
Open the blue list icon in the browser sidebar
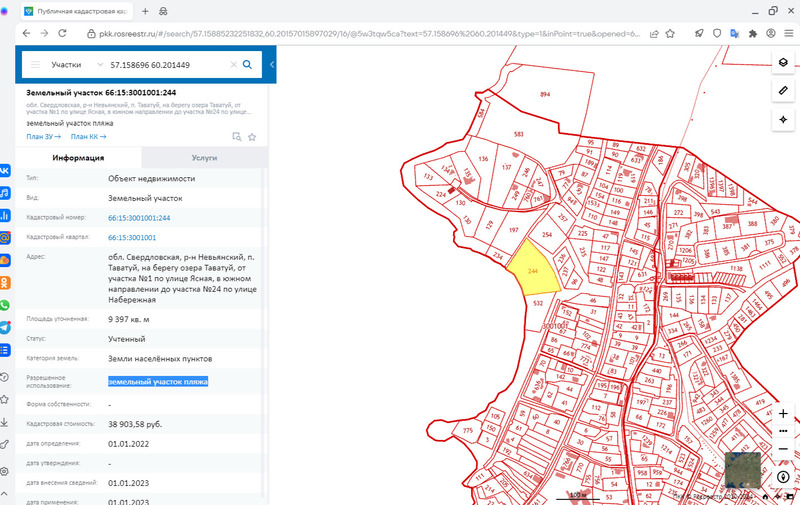[x=4, y=350]
